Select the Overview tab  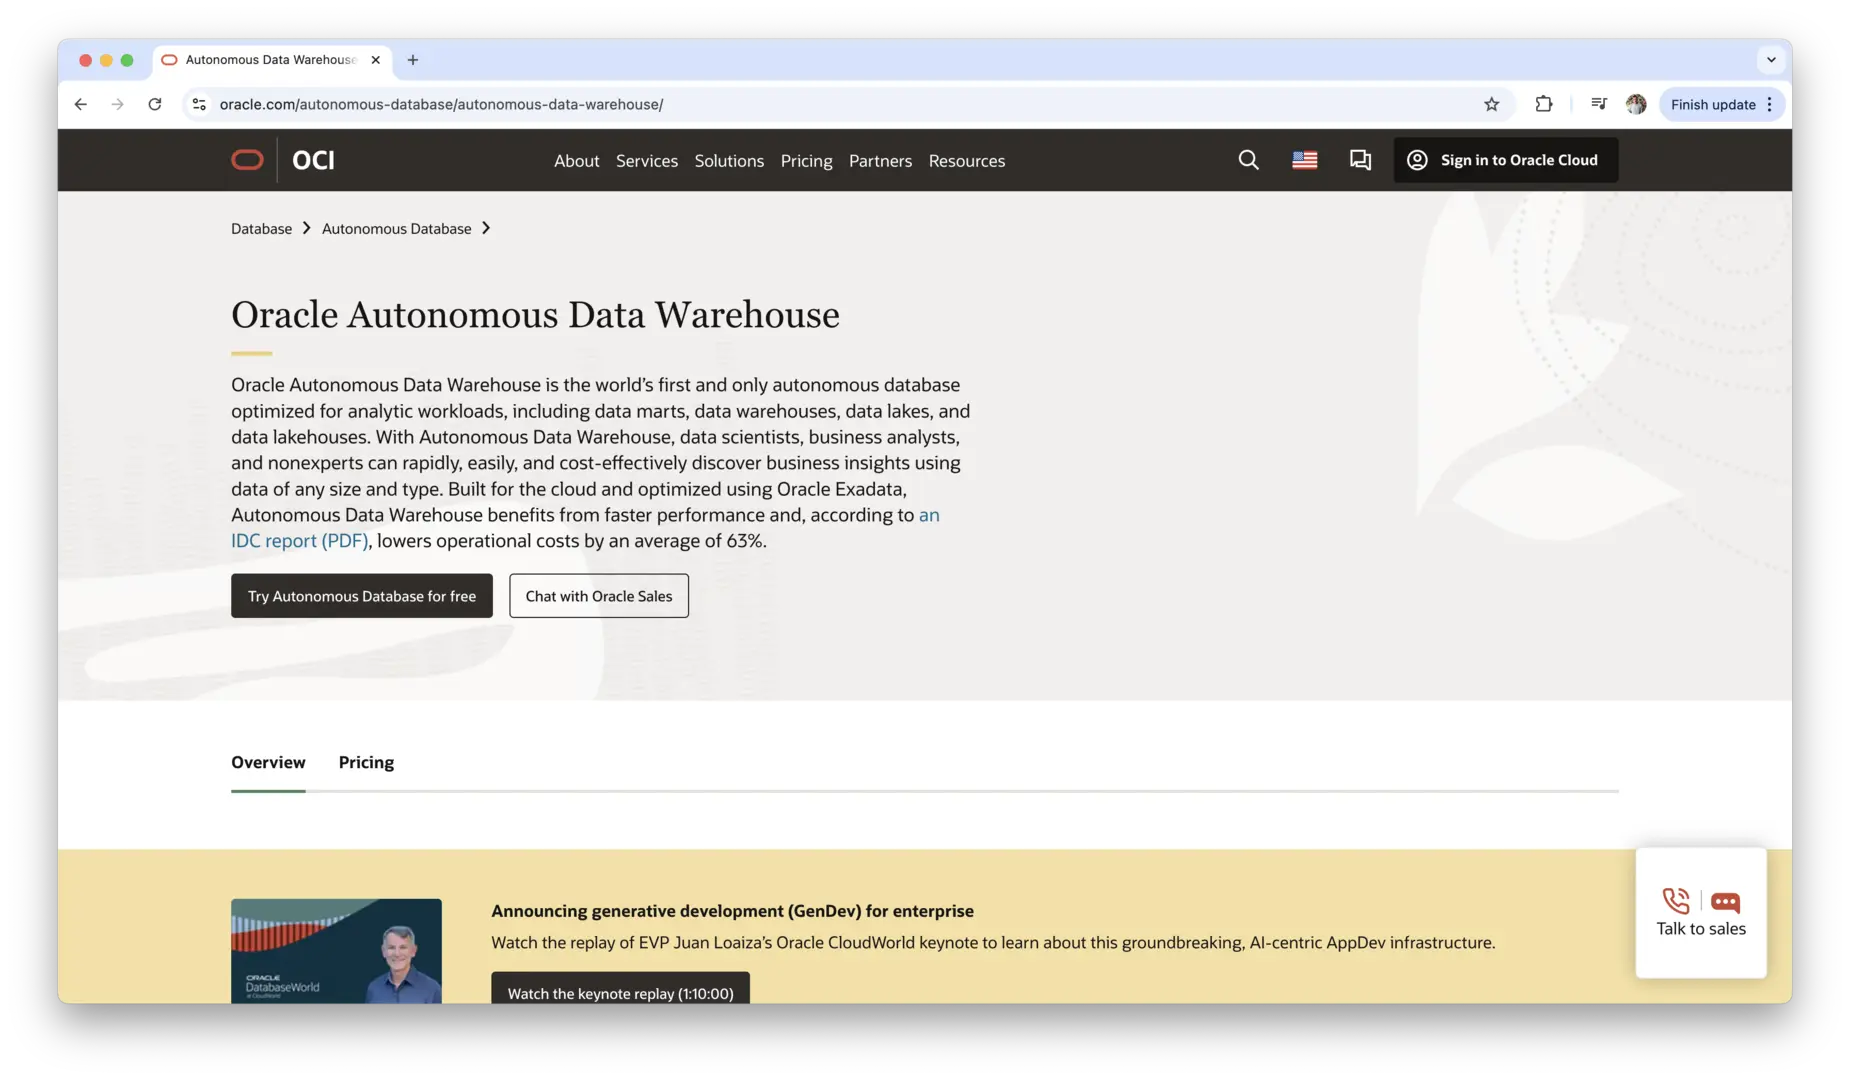(x=268, y=762)
